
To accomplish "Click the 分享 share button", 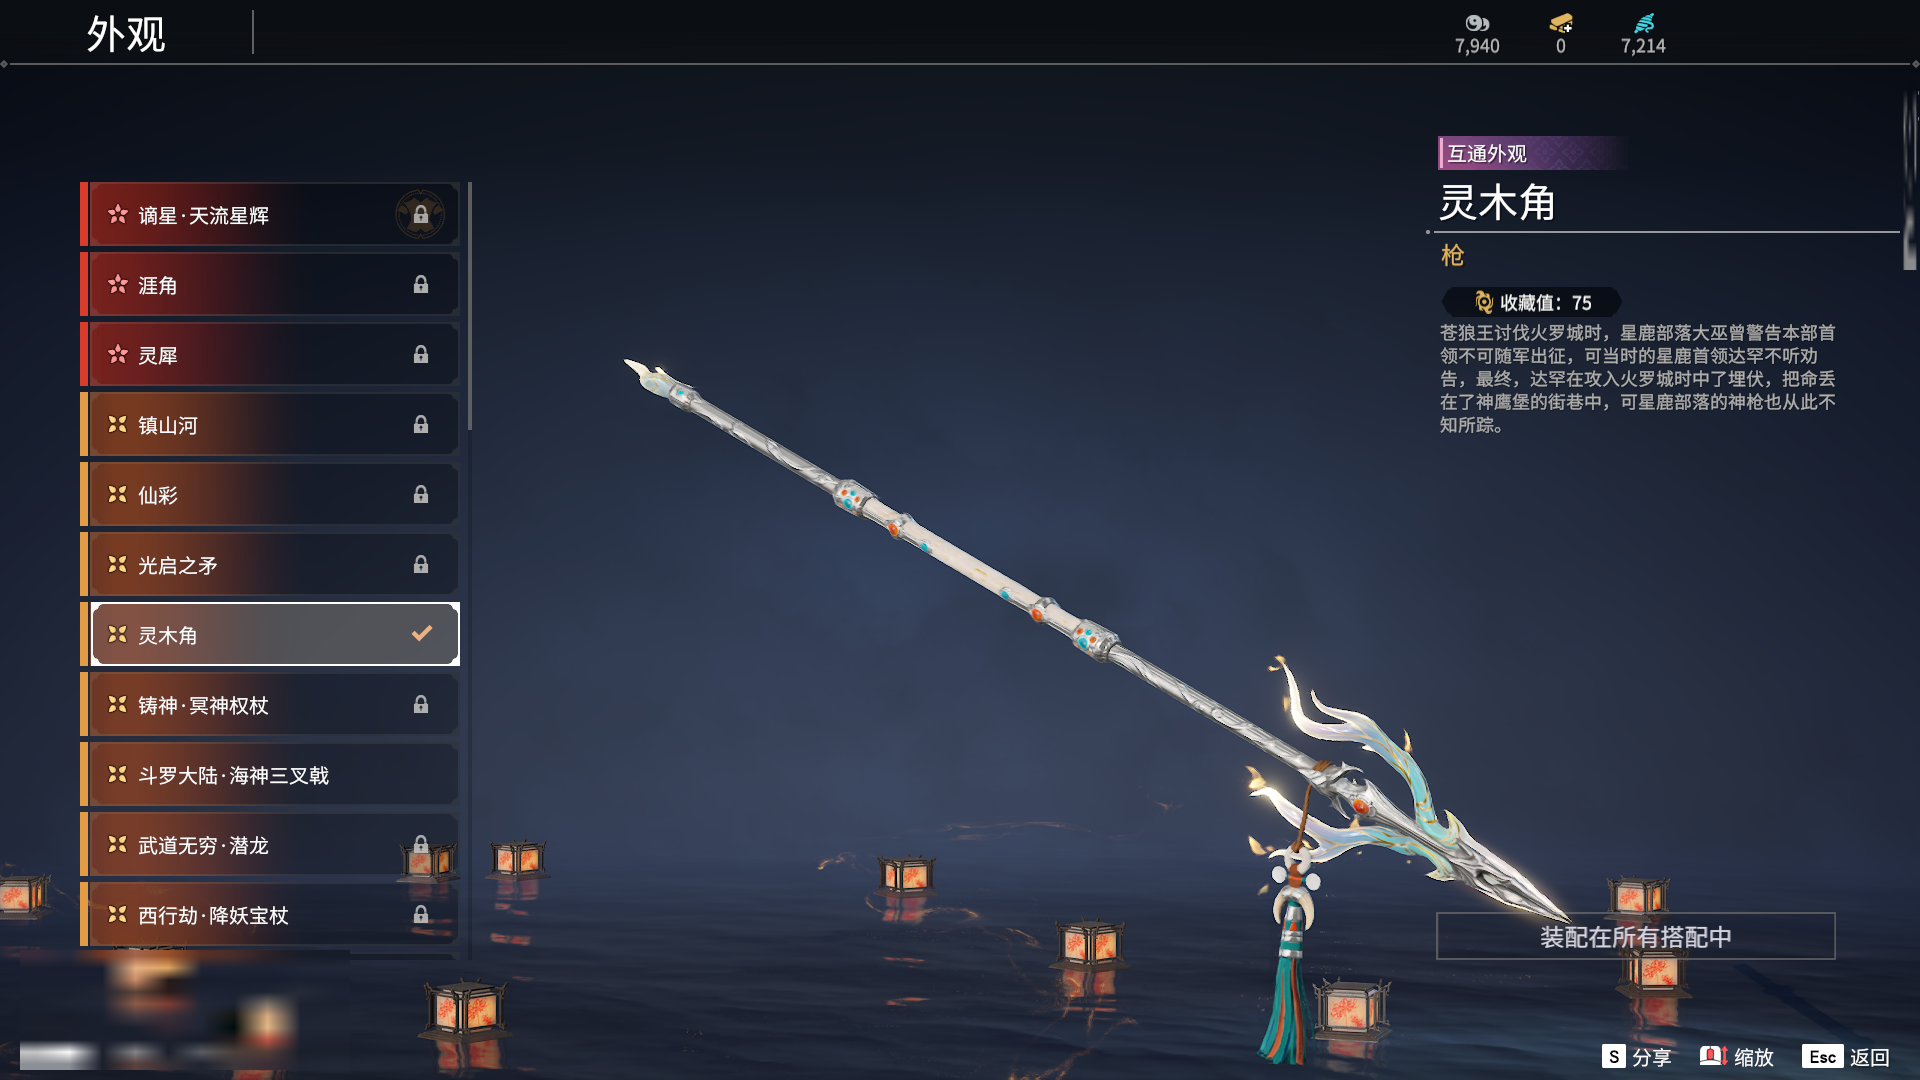I will coord(1637,1057).
